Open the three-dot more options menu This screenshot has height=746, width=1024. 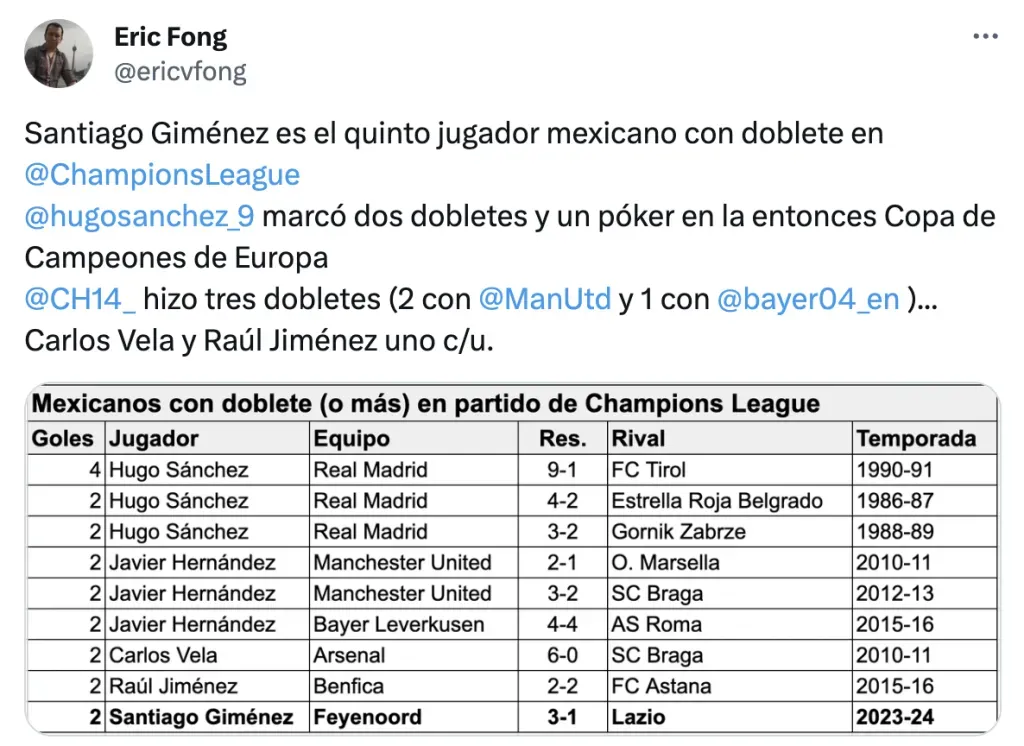tap(985, 37)
